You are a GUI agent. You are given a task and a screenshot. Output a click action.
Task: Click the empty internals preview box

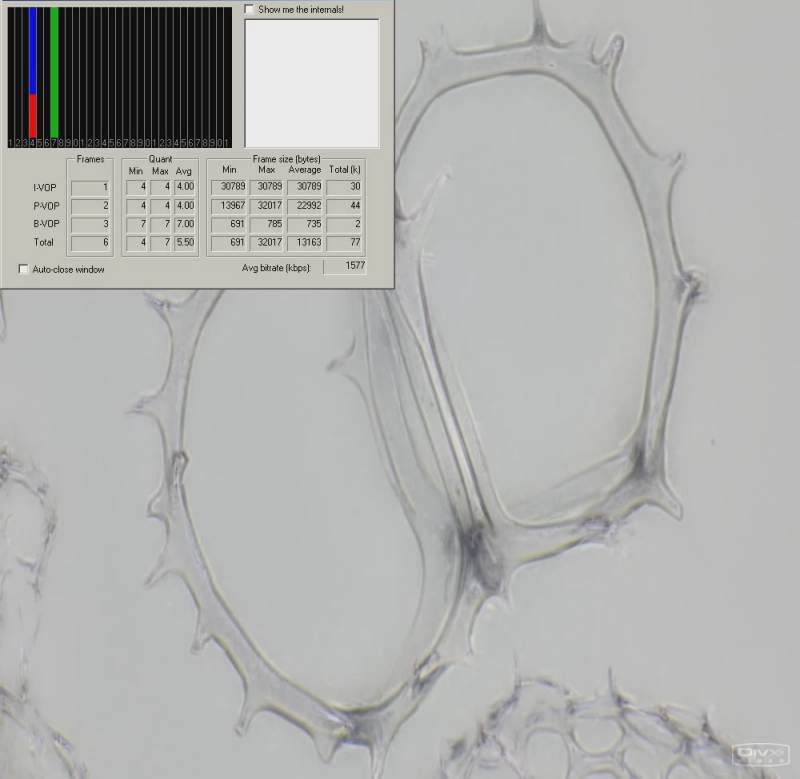point(312,83)
